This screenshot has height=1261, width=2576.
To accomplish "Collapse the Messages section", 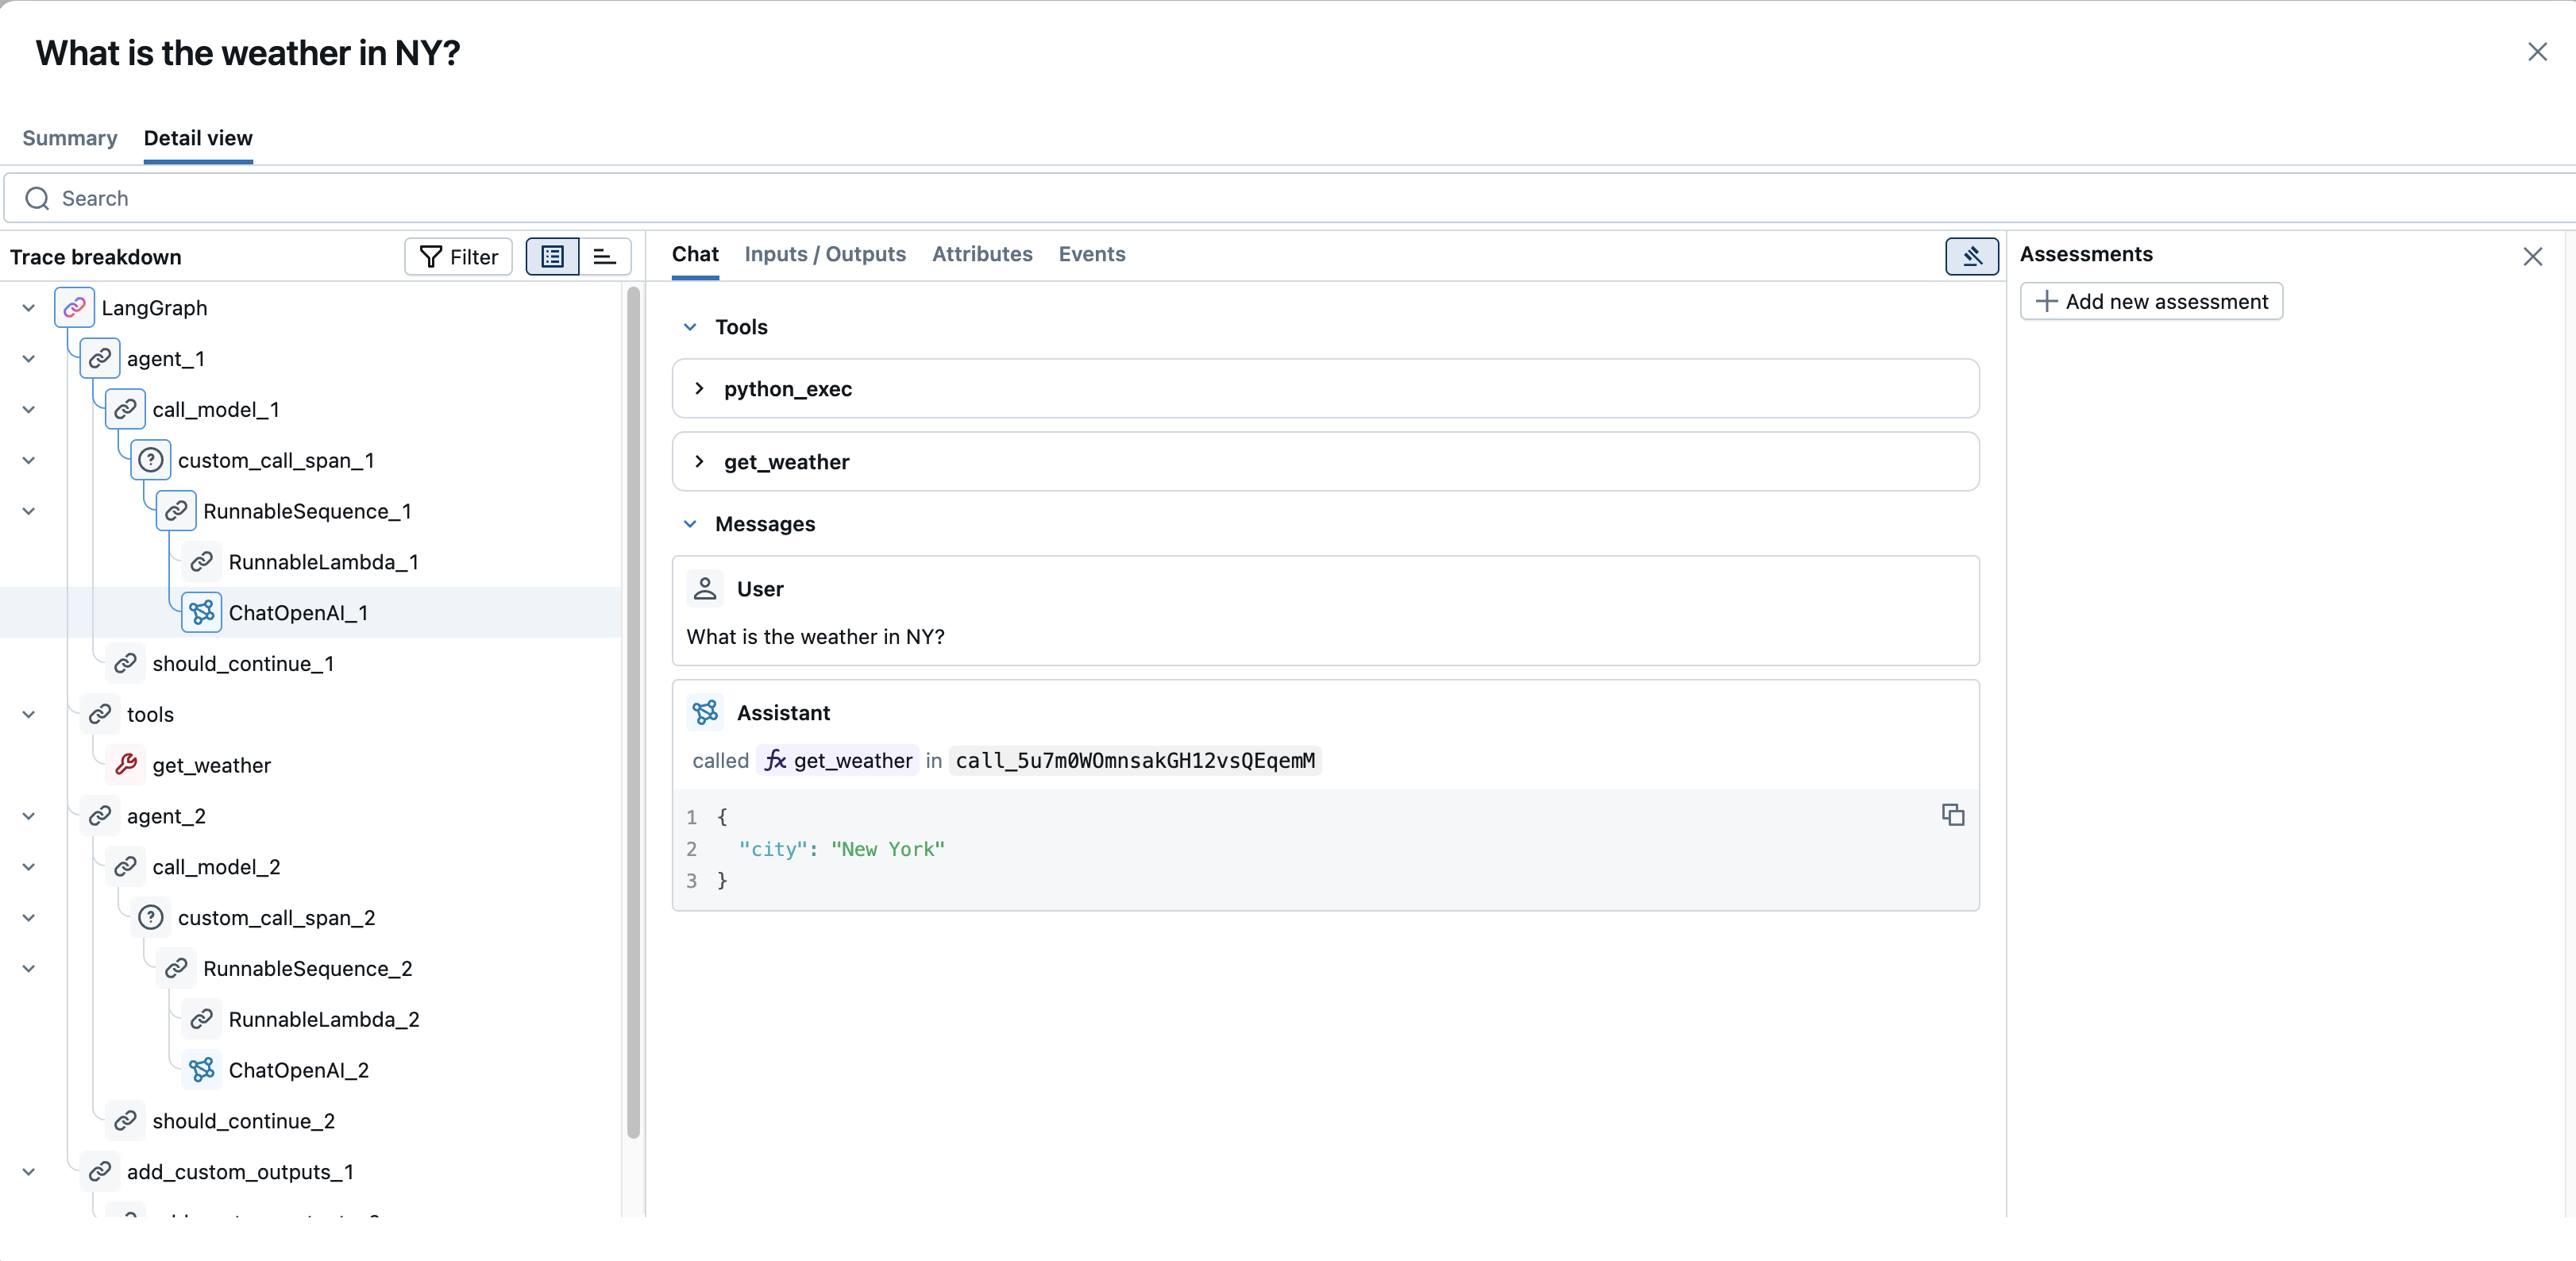I will coord(690,523).
